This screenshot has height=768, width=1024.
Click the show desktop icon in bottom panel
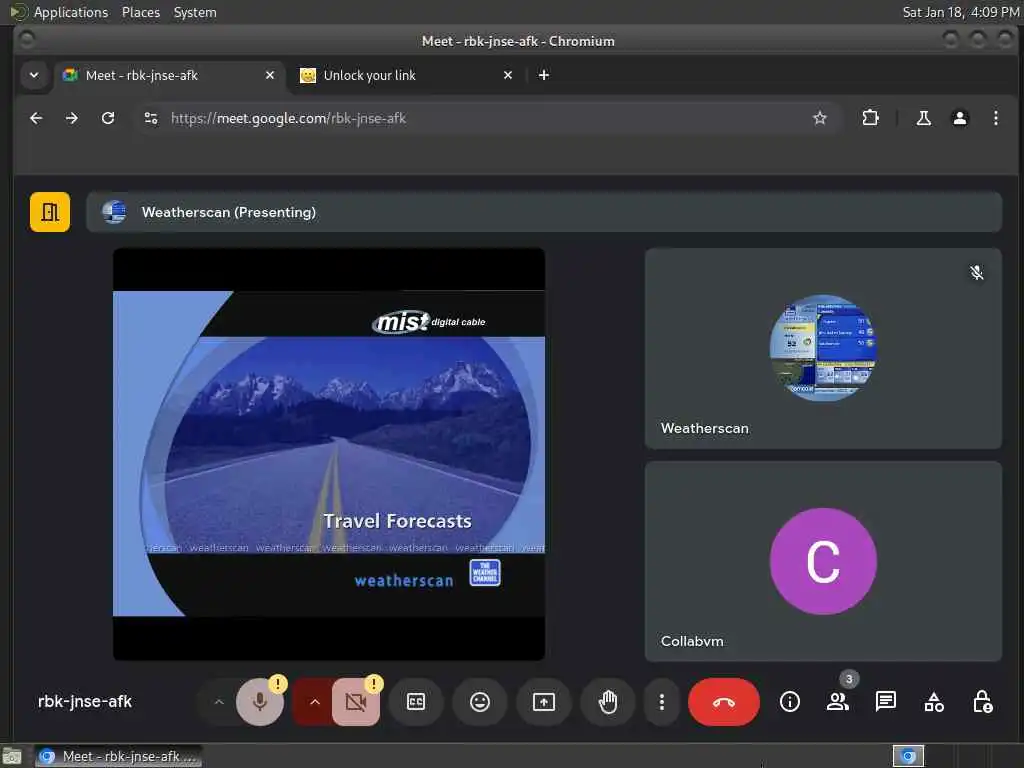pyautogui.click(x=12, y=756)
